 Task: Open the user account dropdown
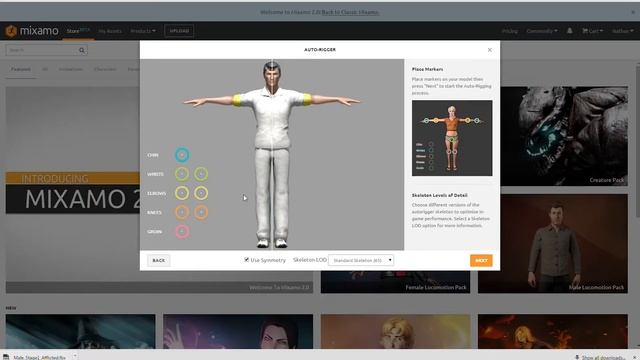click(x=622, y=31)
